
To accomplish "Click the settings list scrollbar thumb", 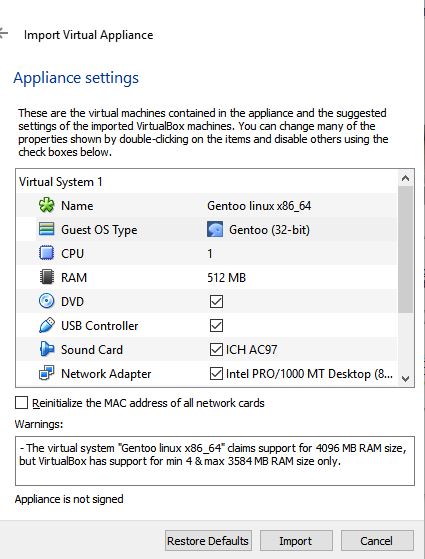I will point(405,250).
